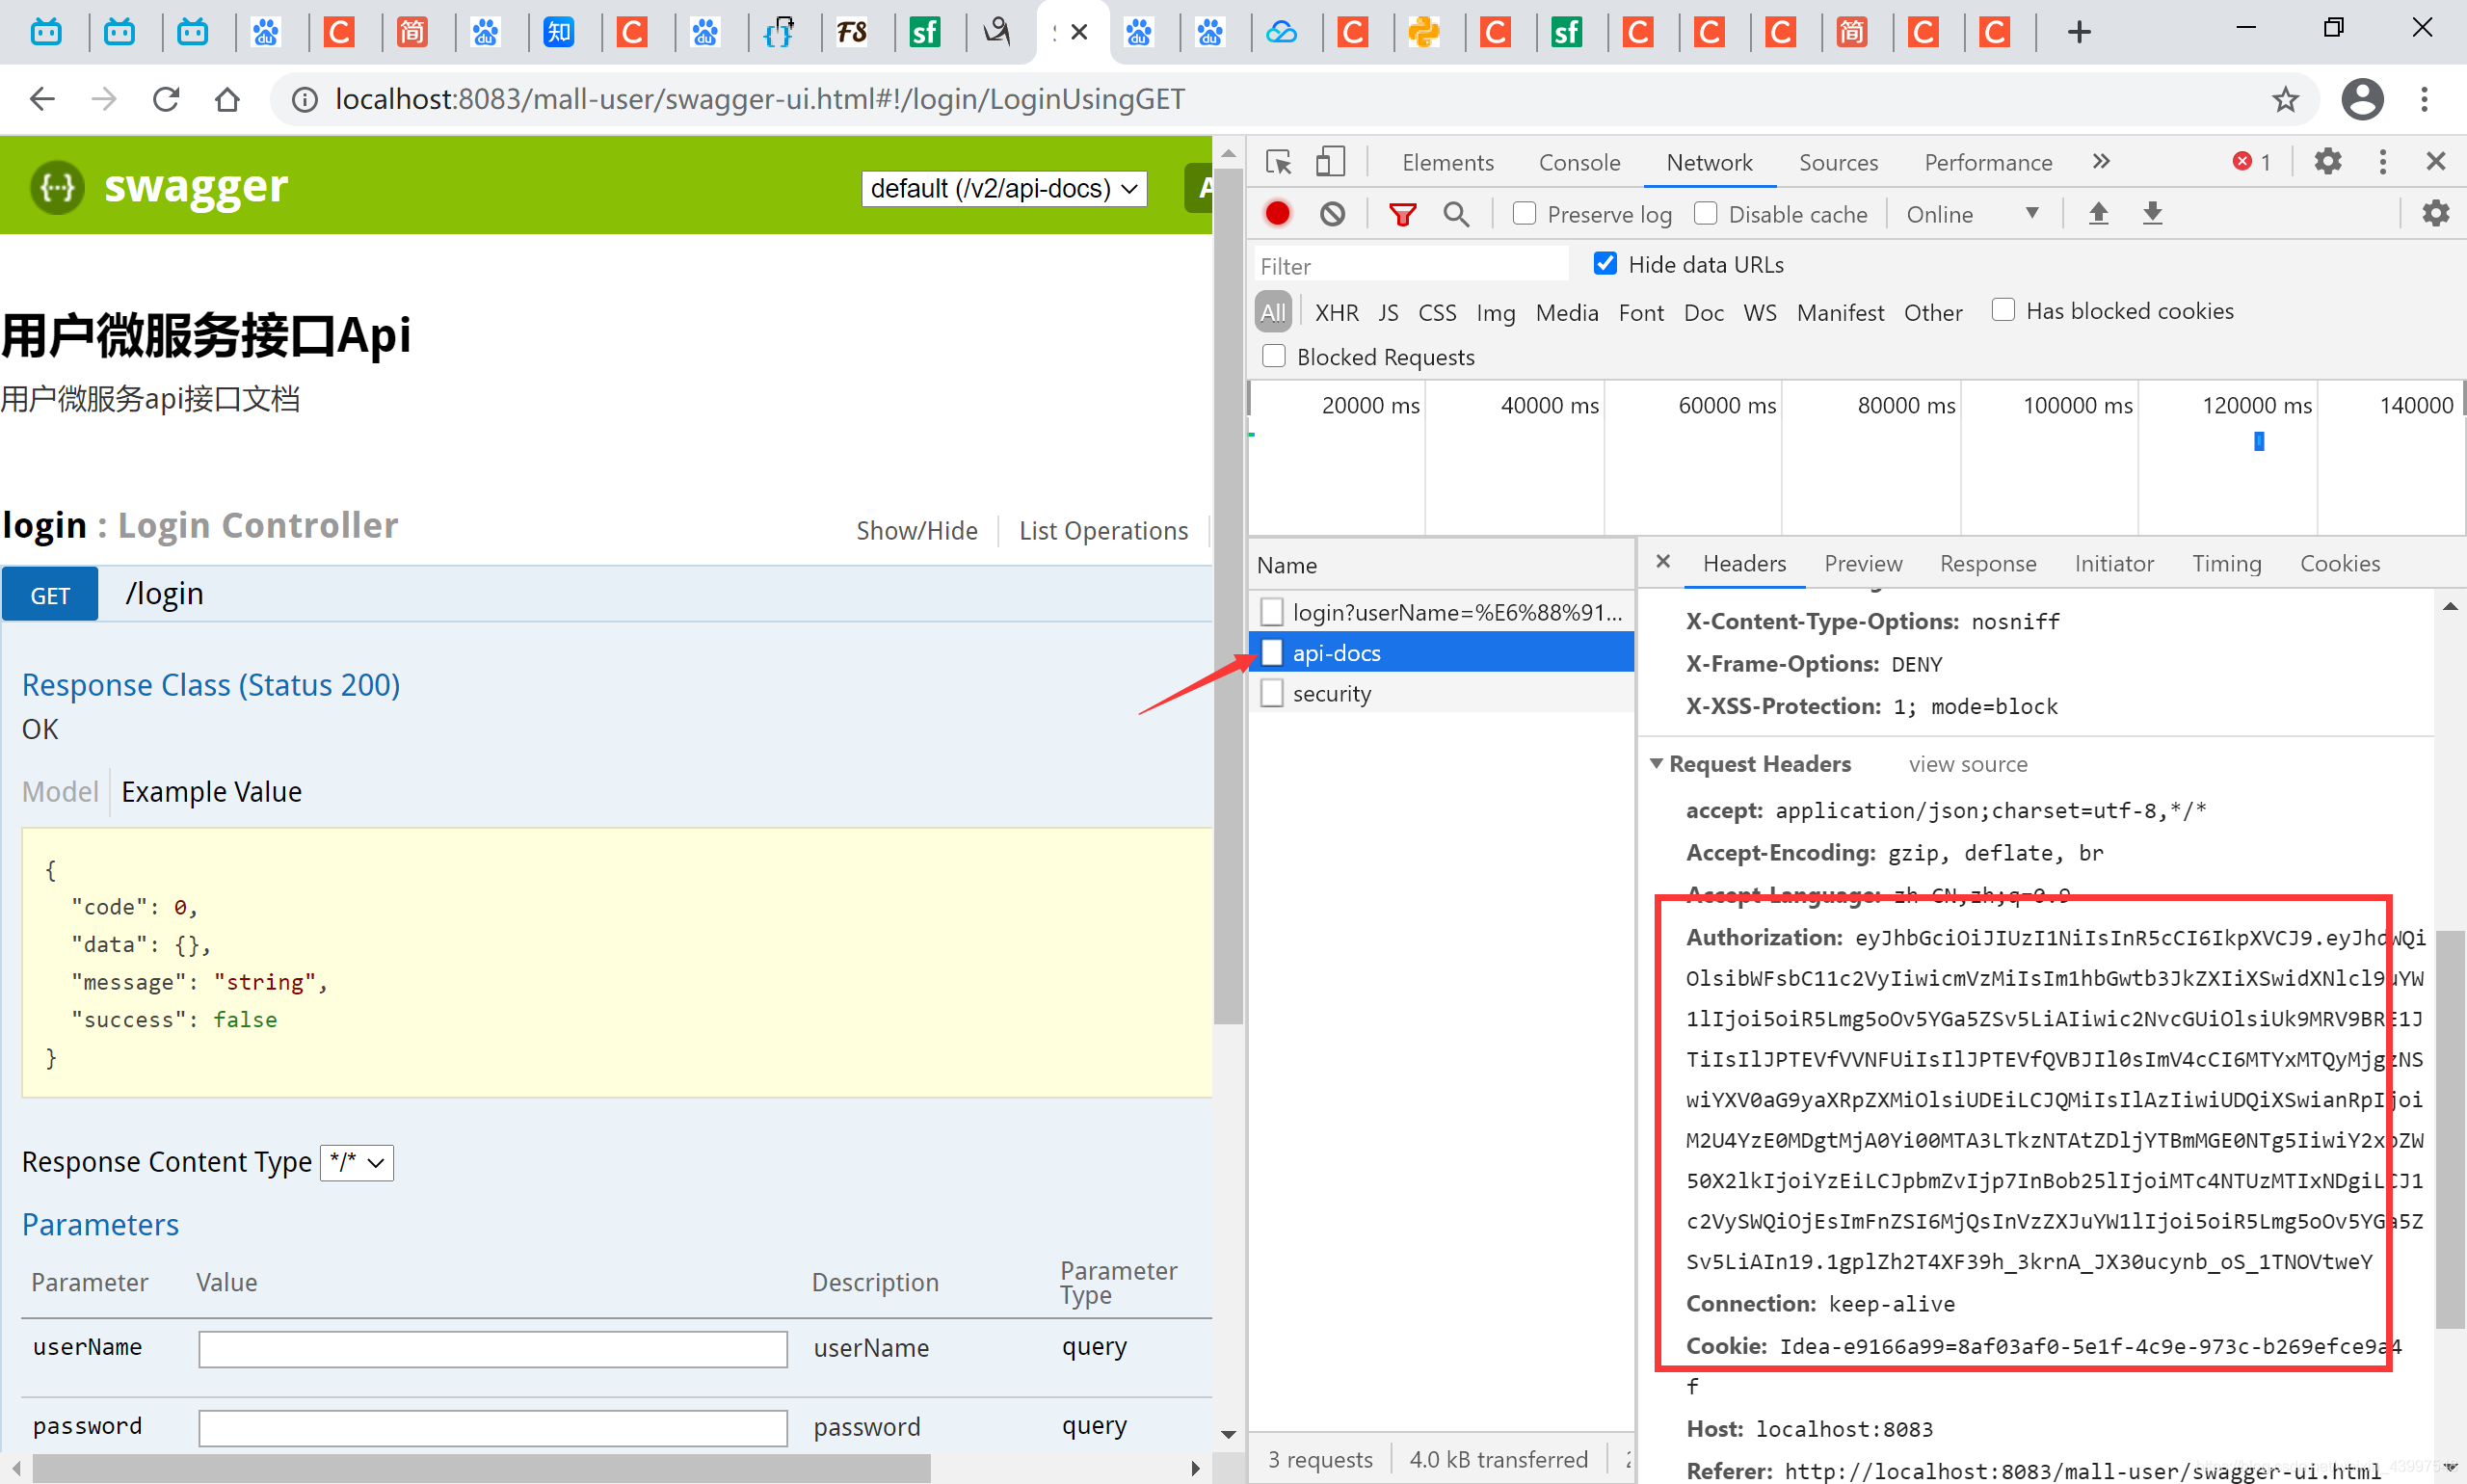Toggle the network filter funnel icon
Image resolution: width=2467 pixels, height=1484 pixels.
[1402, 214]
